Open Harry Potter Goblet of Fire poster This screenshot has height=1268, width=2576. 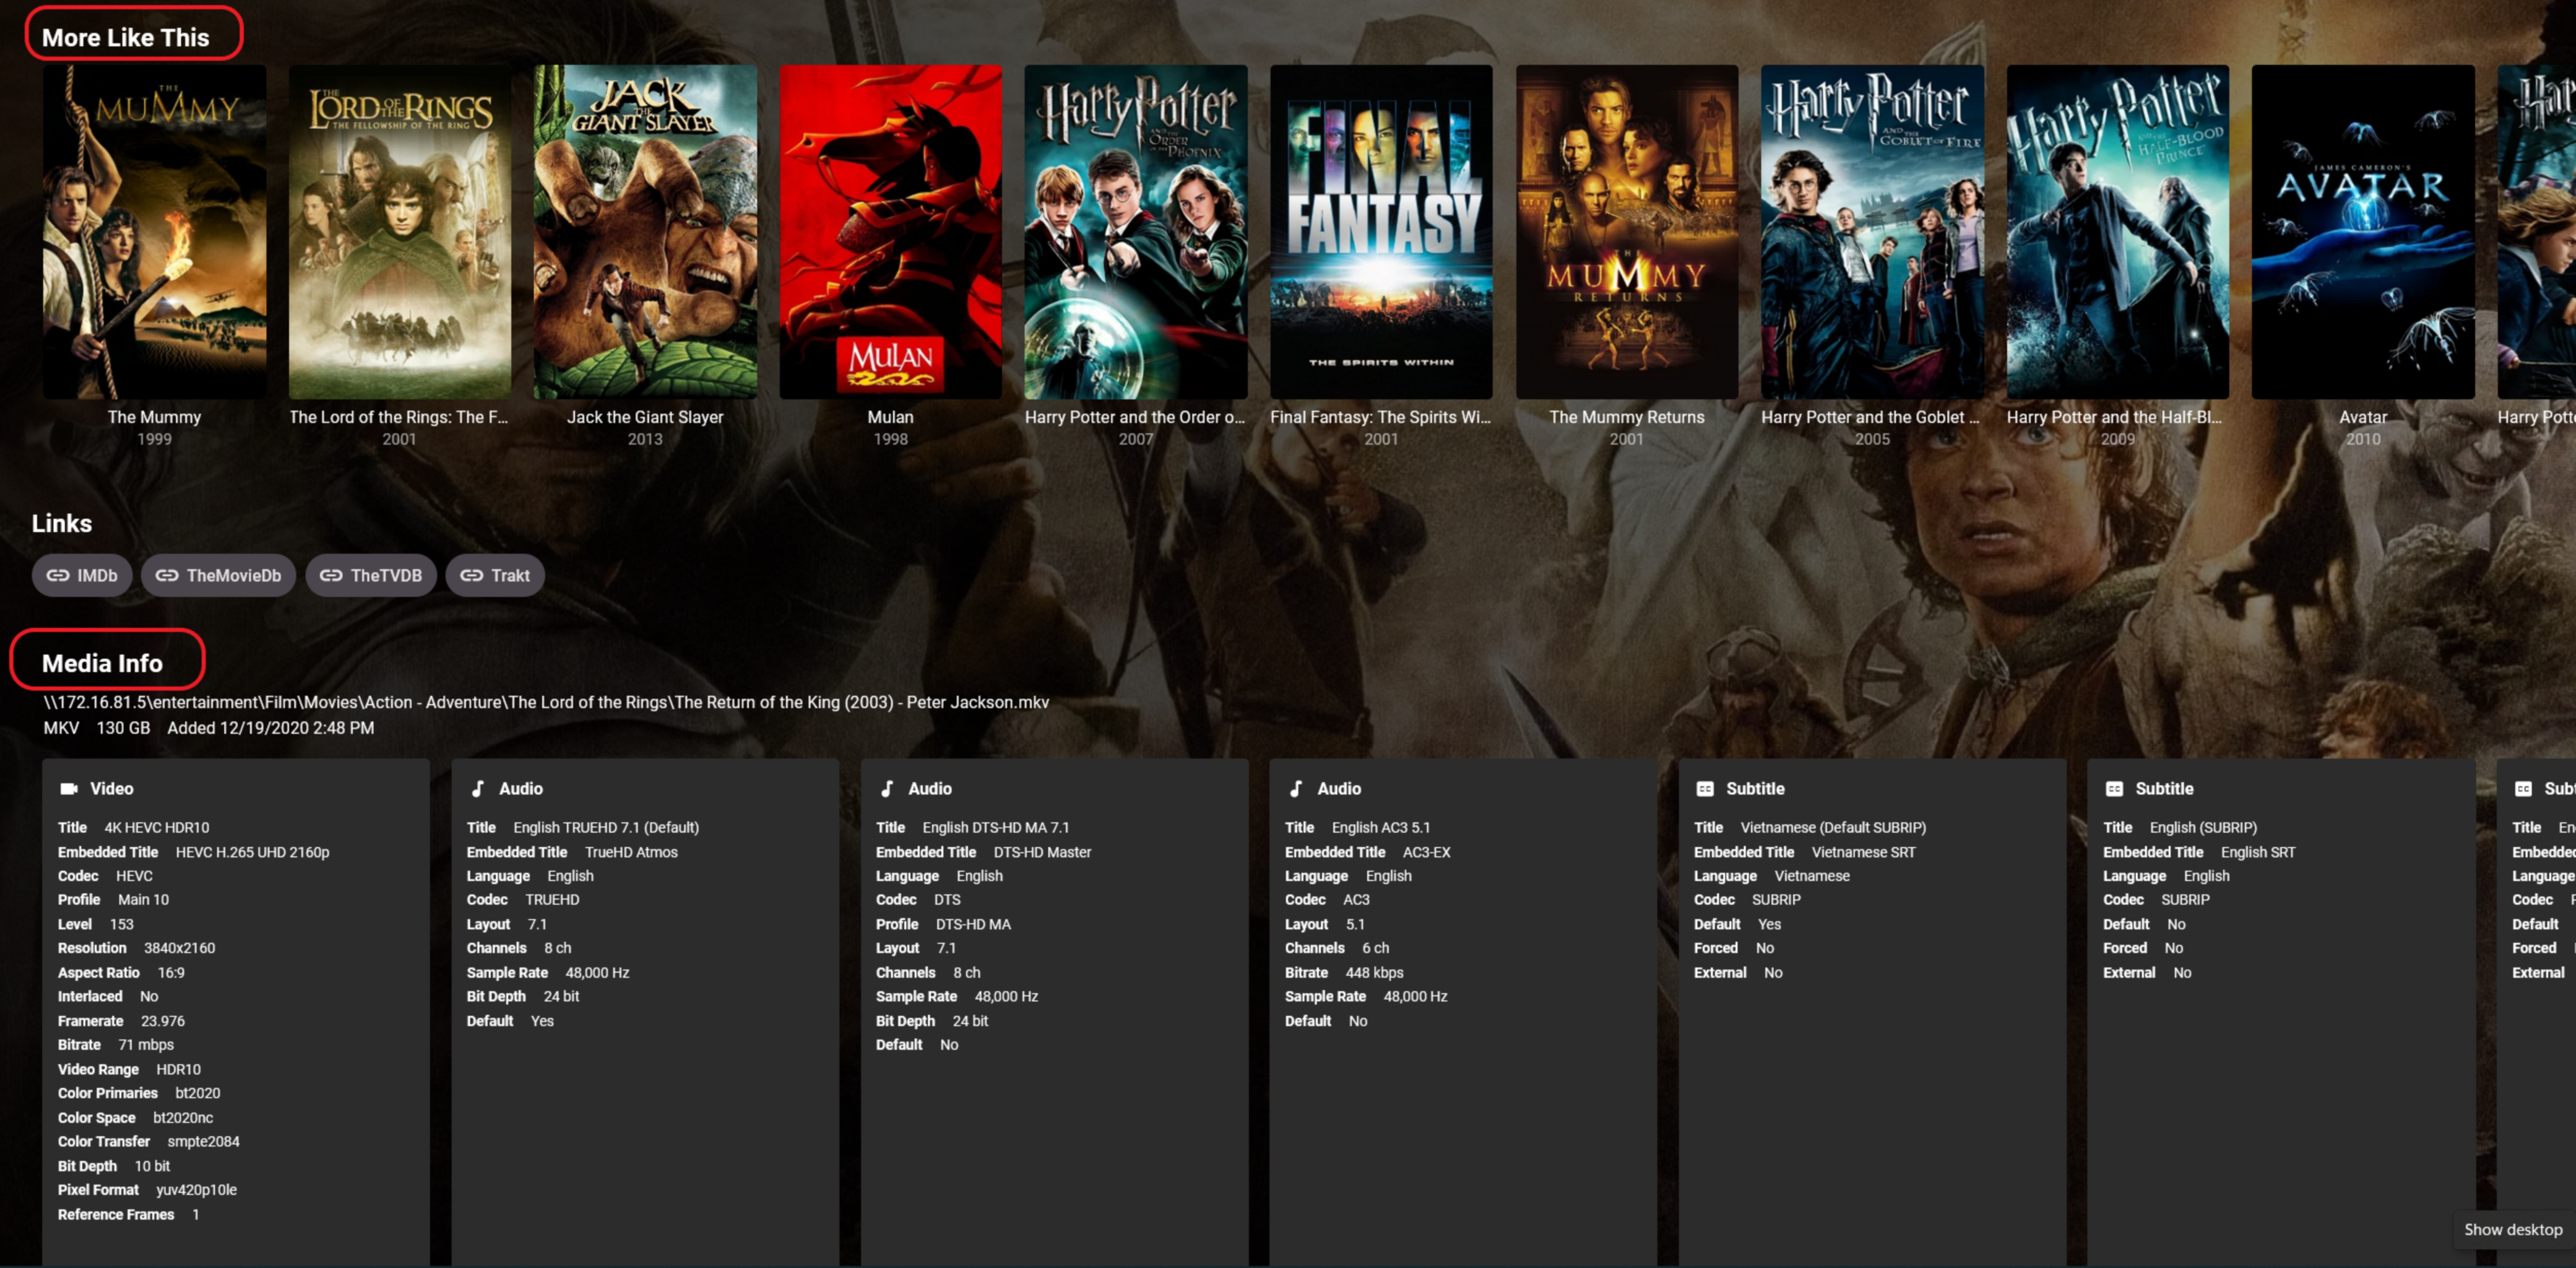pyautogui.click(x=1872, y=232)
